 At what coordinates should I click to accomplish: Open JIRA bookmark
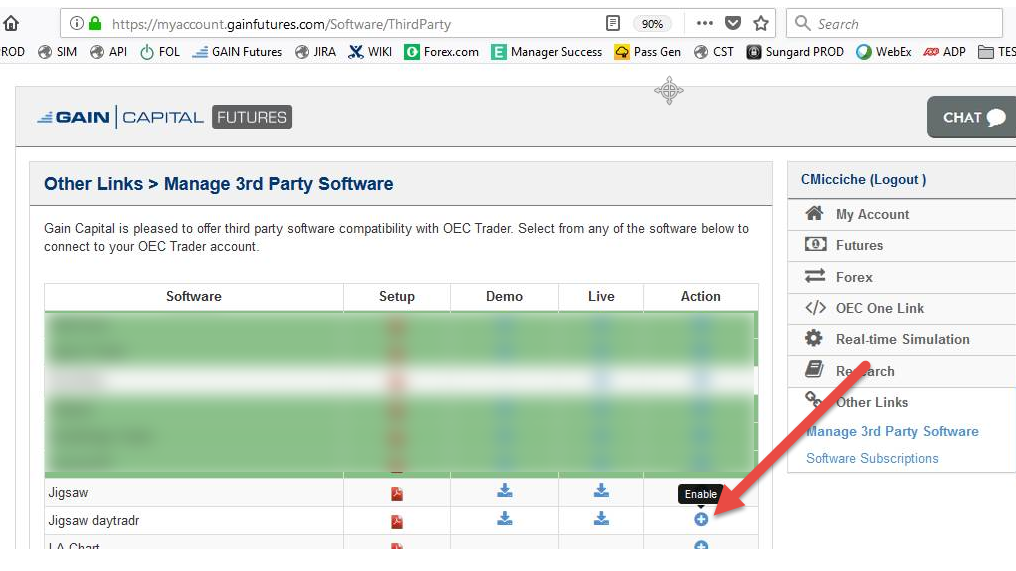coord(315,52)
